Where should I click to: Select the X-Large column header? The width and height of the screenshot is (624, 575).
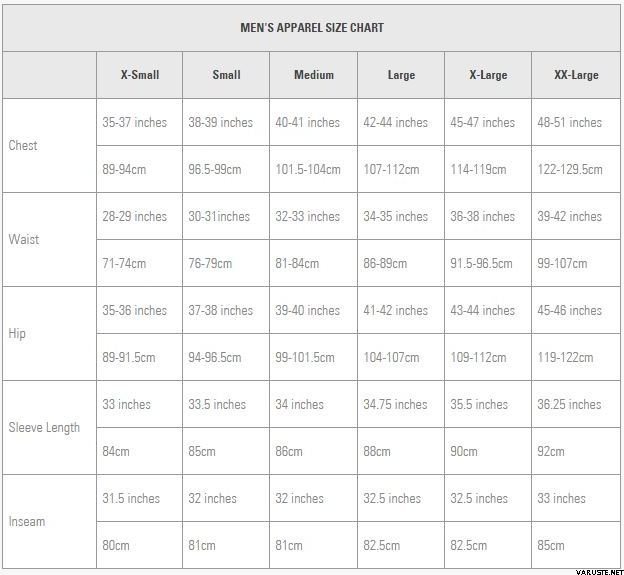pyautogui.click(x=488, y=75)
